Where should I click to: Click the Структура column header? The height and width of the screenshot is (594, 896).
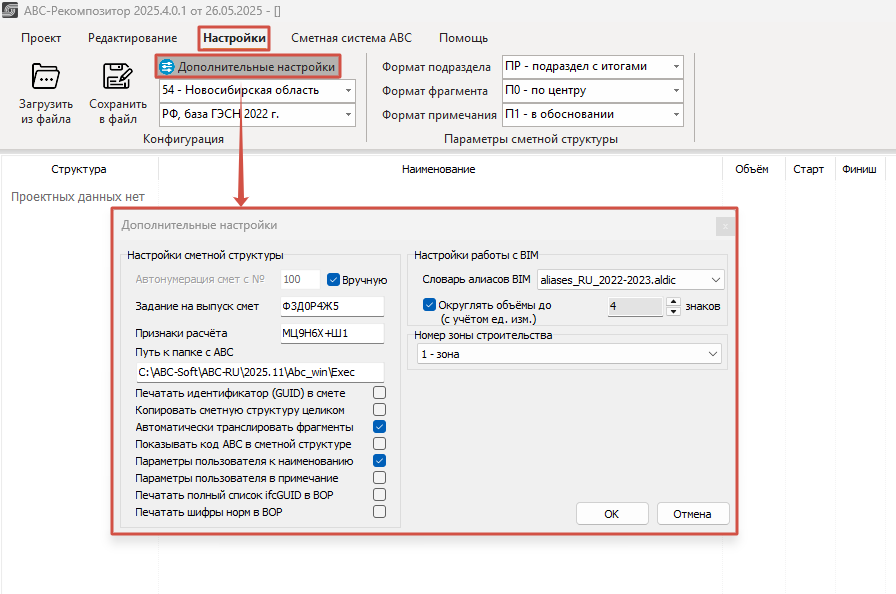[x=79, y=169]
